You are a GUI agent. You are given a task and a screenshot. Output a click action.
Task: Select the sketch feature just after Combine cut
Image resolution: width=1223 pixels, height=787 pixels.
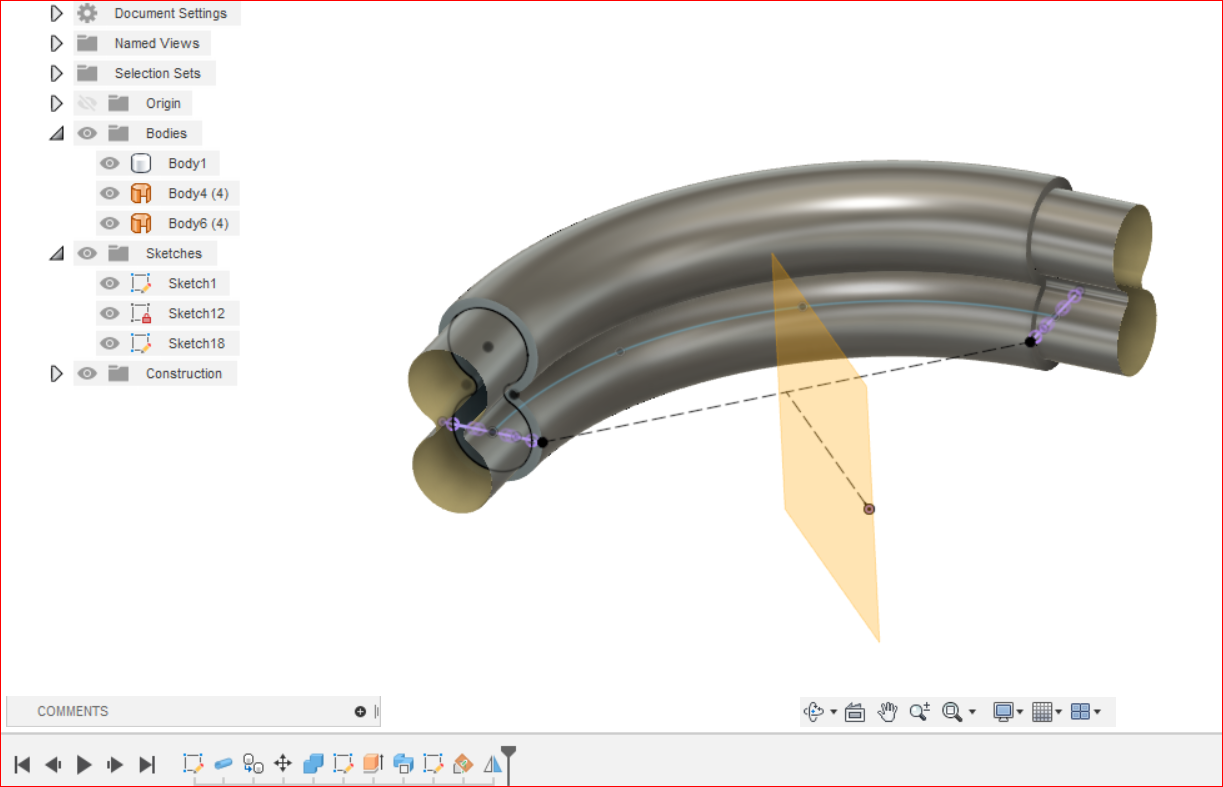click(x=433, y=764)
